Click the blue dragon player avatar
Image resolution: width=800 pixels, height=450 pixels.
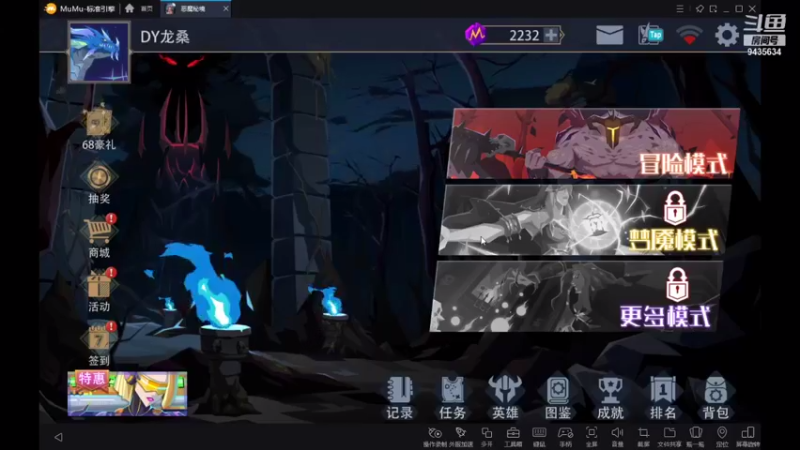tap(99, 52)
